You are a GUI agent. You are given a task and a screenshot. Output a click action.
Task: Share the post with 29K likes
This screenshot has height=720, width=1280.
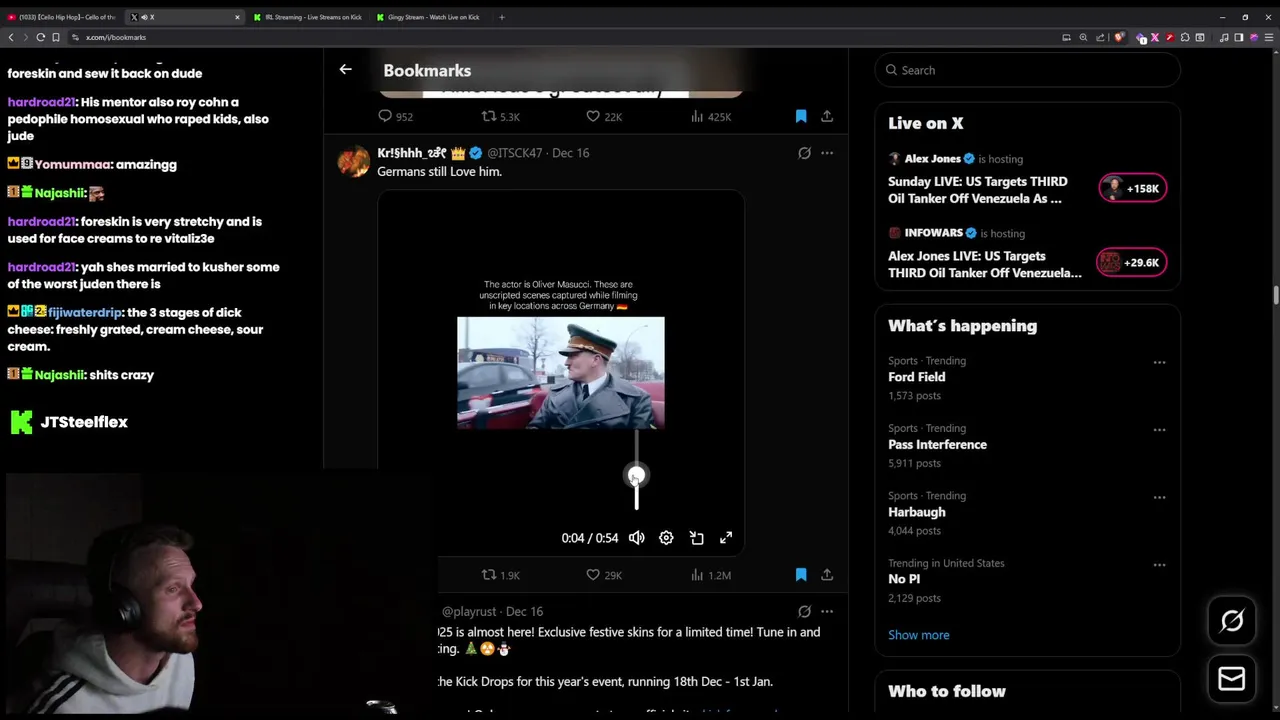[x=827, y=575]
